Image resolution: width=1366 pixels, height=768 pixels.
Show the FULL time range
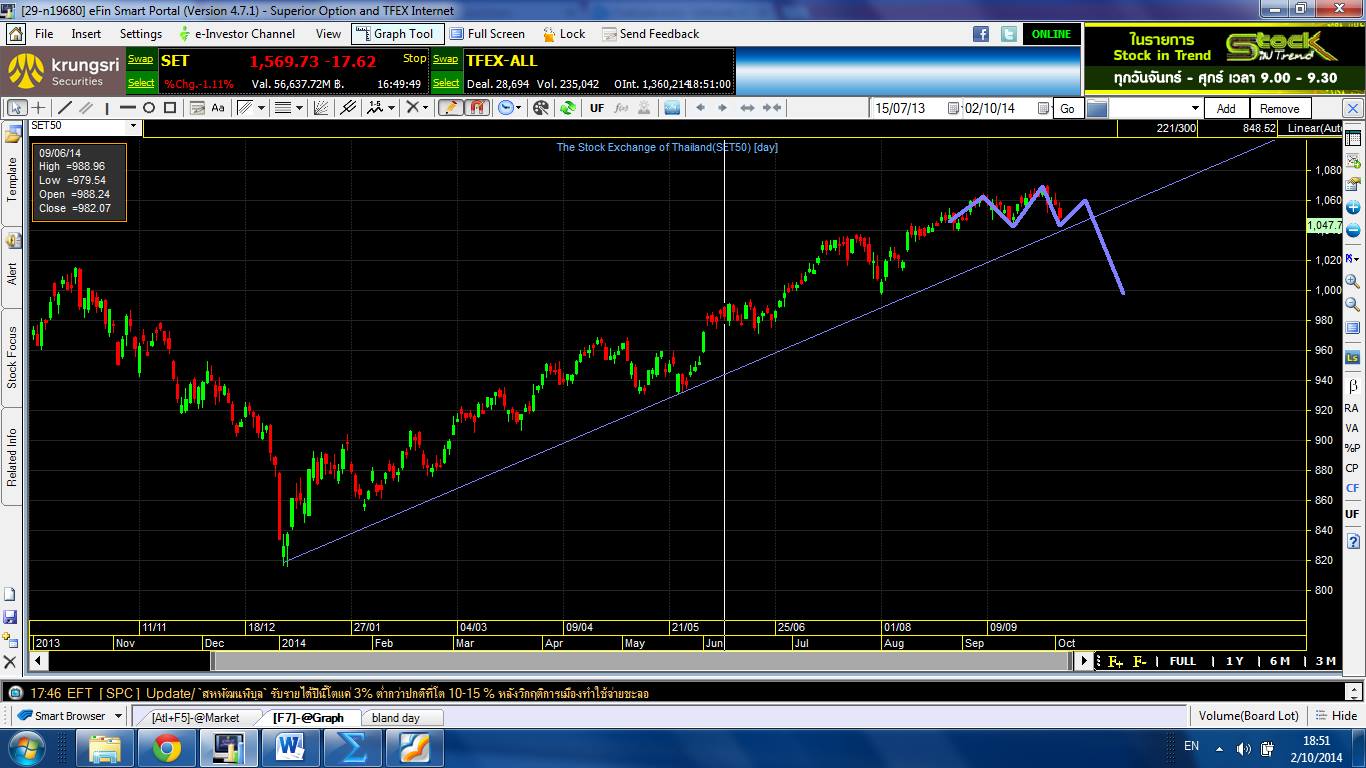click(x=1182, y=661)
